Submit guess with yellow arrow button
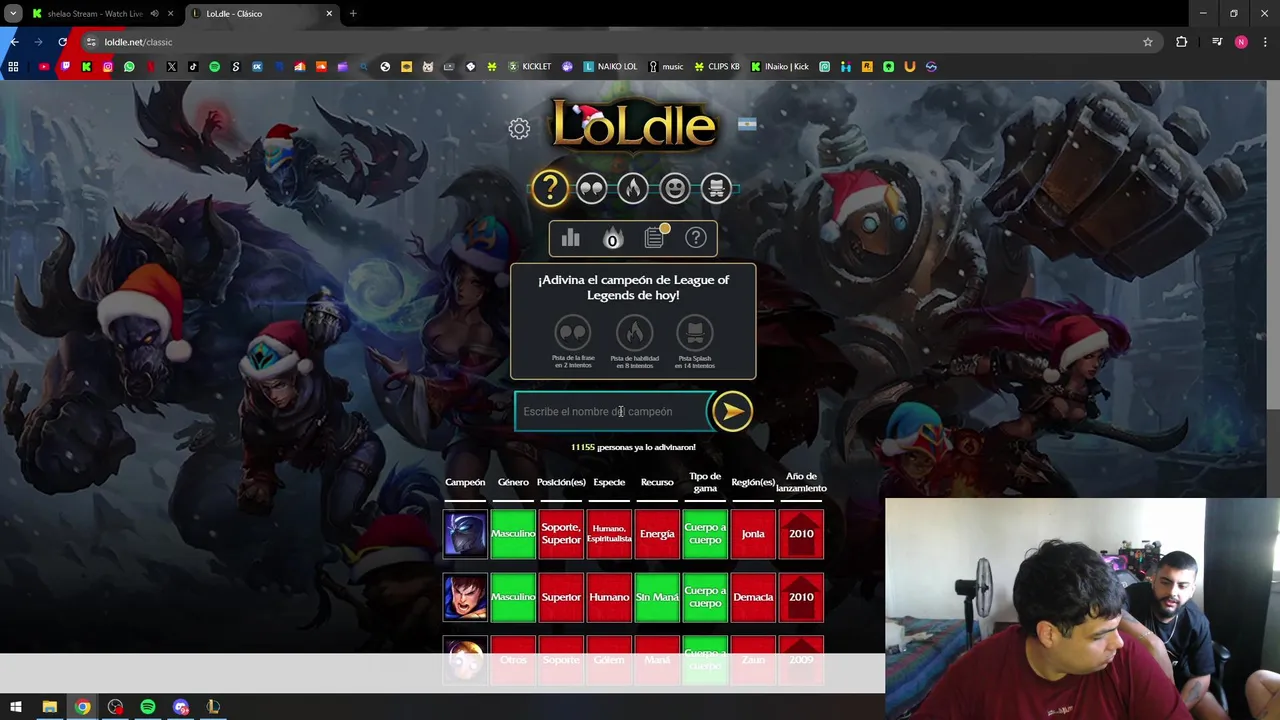The width and height of the screenshot is (1280, 720). pos(732,411)
